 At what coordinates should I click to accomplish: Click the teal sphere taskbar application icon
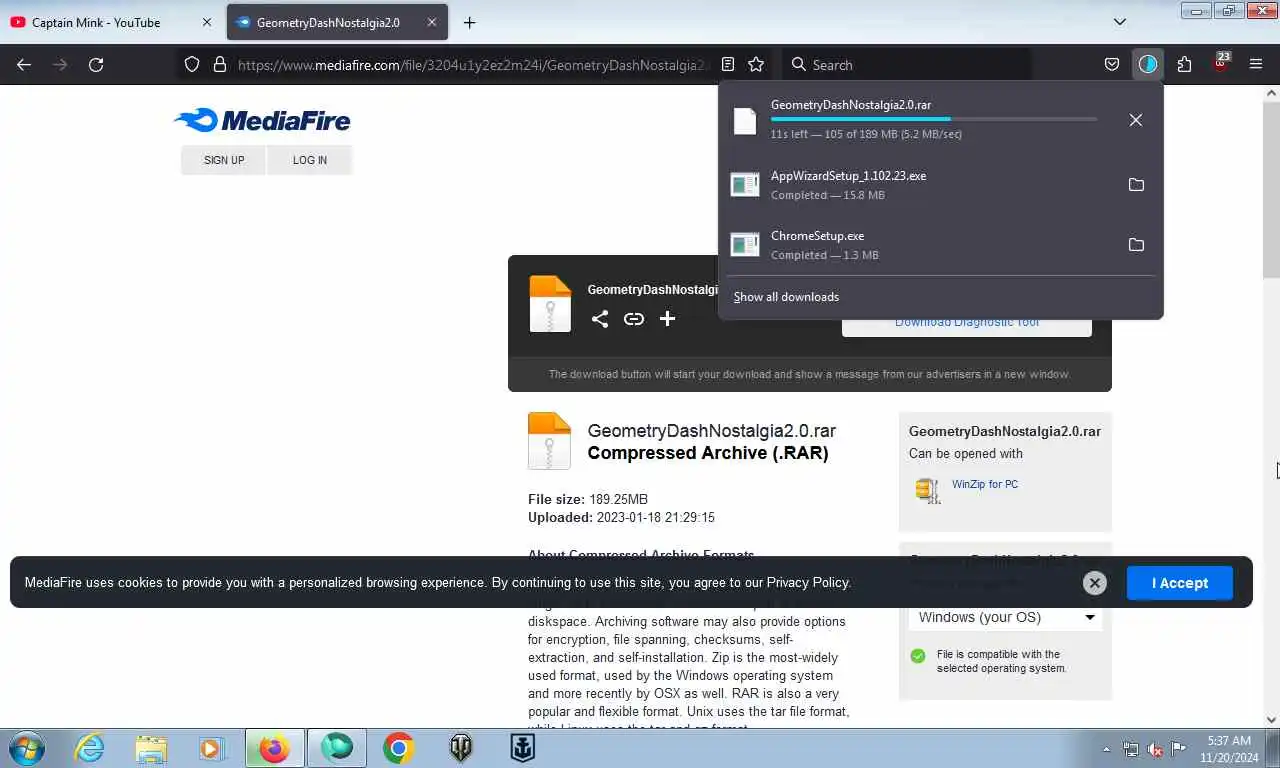[x=337, y=748]
